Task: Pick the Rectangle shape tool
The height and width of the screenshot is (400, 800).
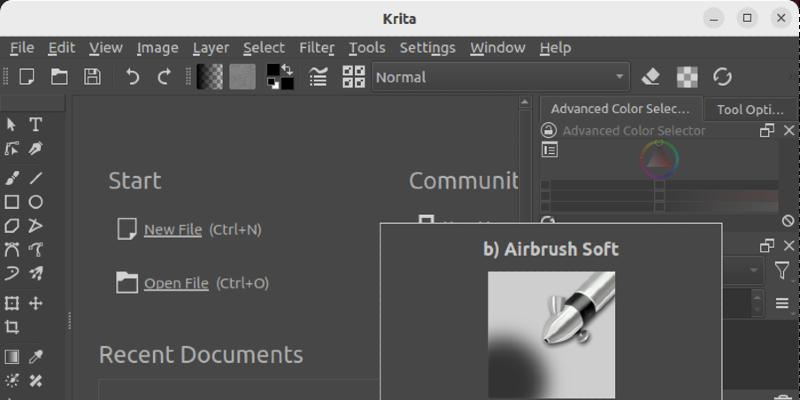Action: [x=12, y=202]
